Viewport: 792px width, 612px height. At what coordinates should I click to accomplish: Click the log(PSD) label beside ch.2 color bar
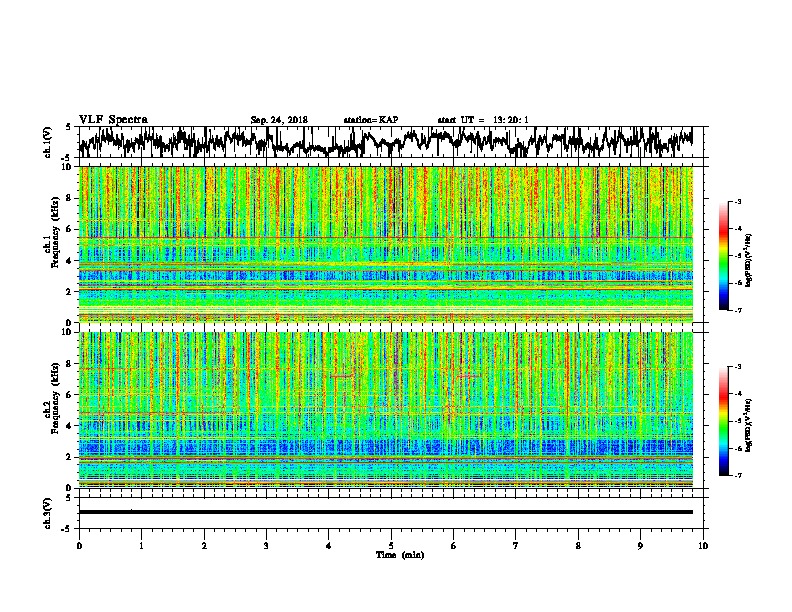748,425
